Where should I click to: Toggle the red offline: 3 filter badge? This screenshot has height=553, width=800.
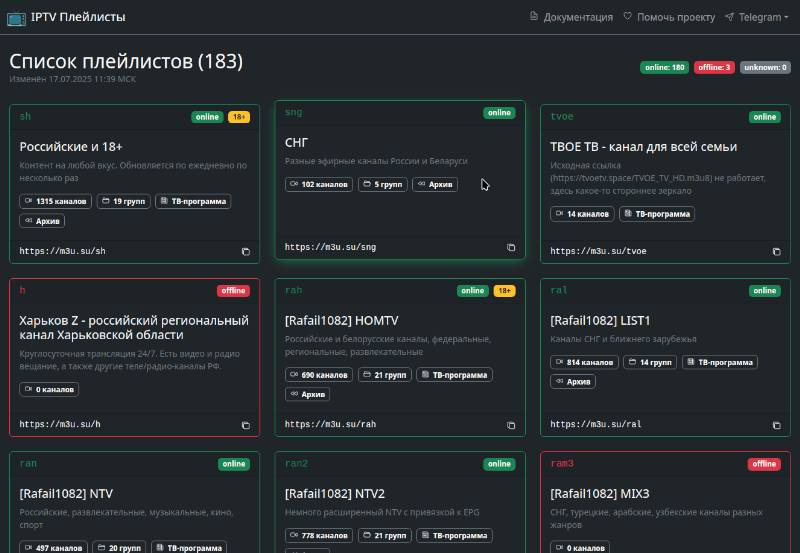pyautogui.click(x=715, y=68)
